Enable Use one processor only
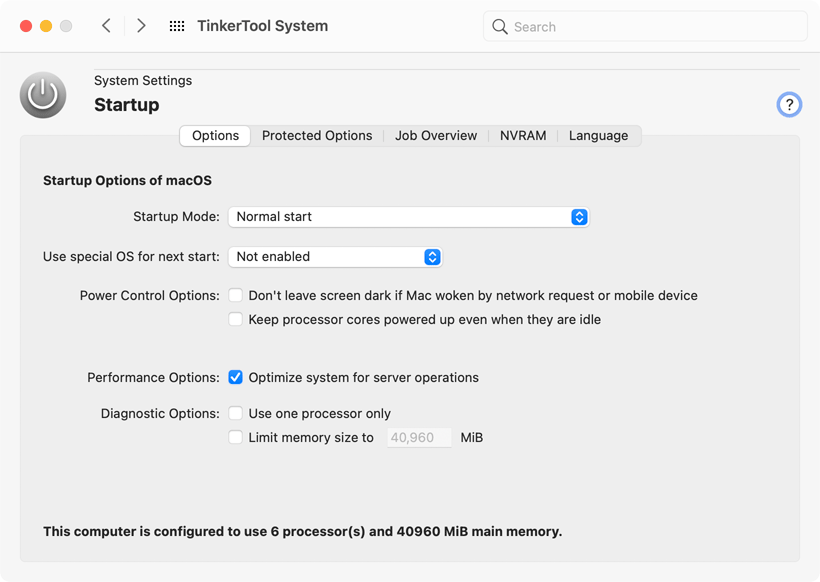Image resolution: width=820 pixels, height=582 pixels. 235,414
